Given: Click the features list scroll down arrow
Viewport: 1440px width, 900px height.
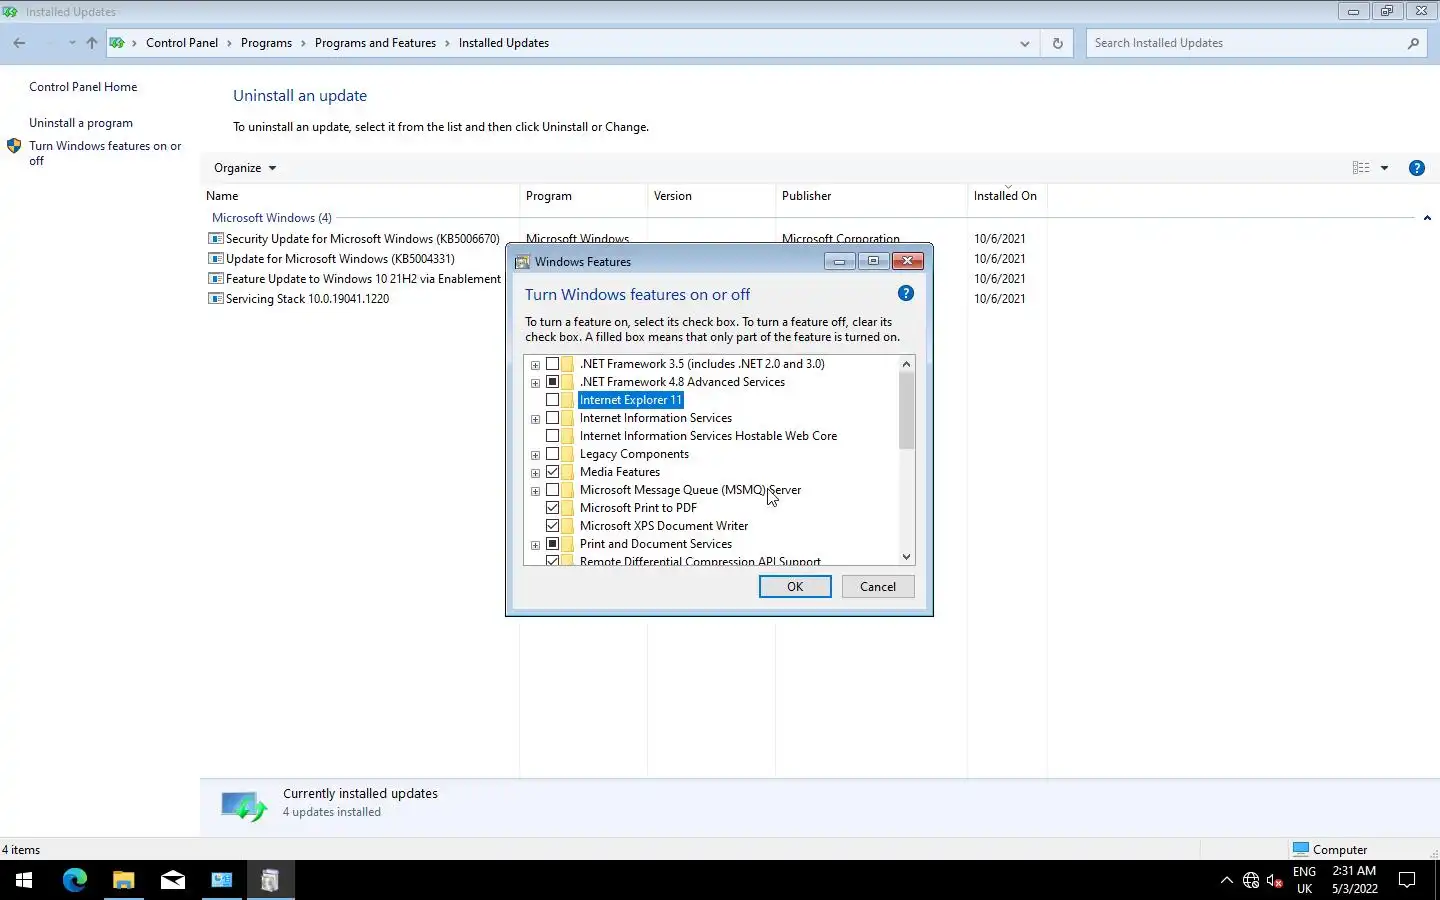Looking at the screenshot, I should (x=907, y=557).
